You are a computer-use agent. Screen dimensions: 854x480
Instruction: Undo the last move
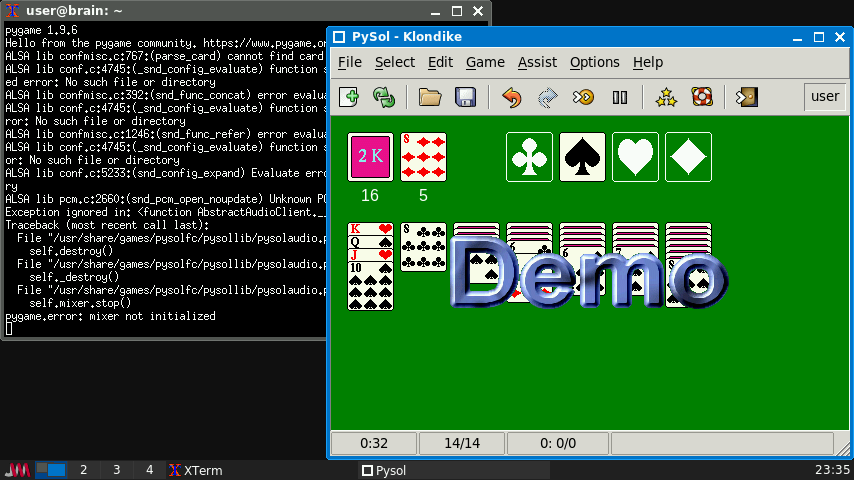tap(511, 98)
